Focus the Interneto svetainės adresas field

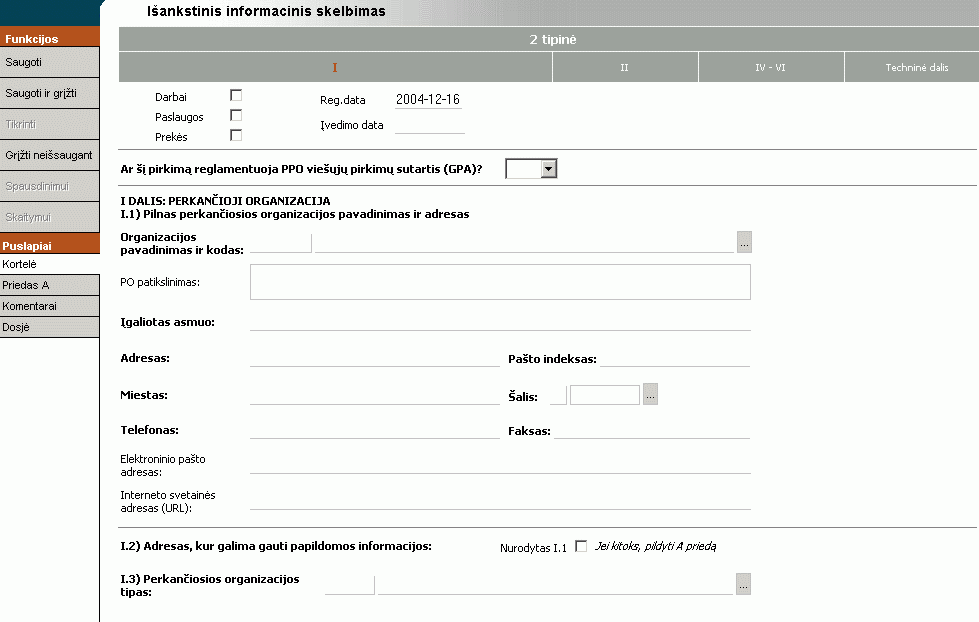pyautogui.click(x=500, y=502)
